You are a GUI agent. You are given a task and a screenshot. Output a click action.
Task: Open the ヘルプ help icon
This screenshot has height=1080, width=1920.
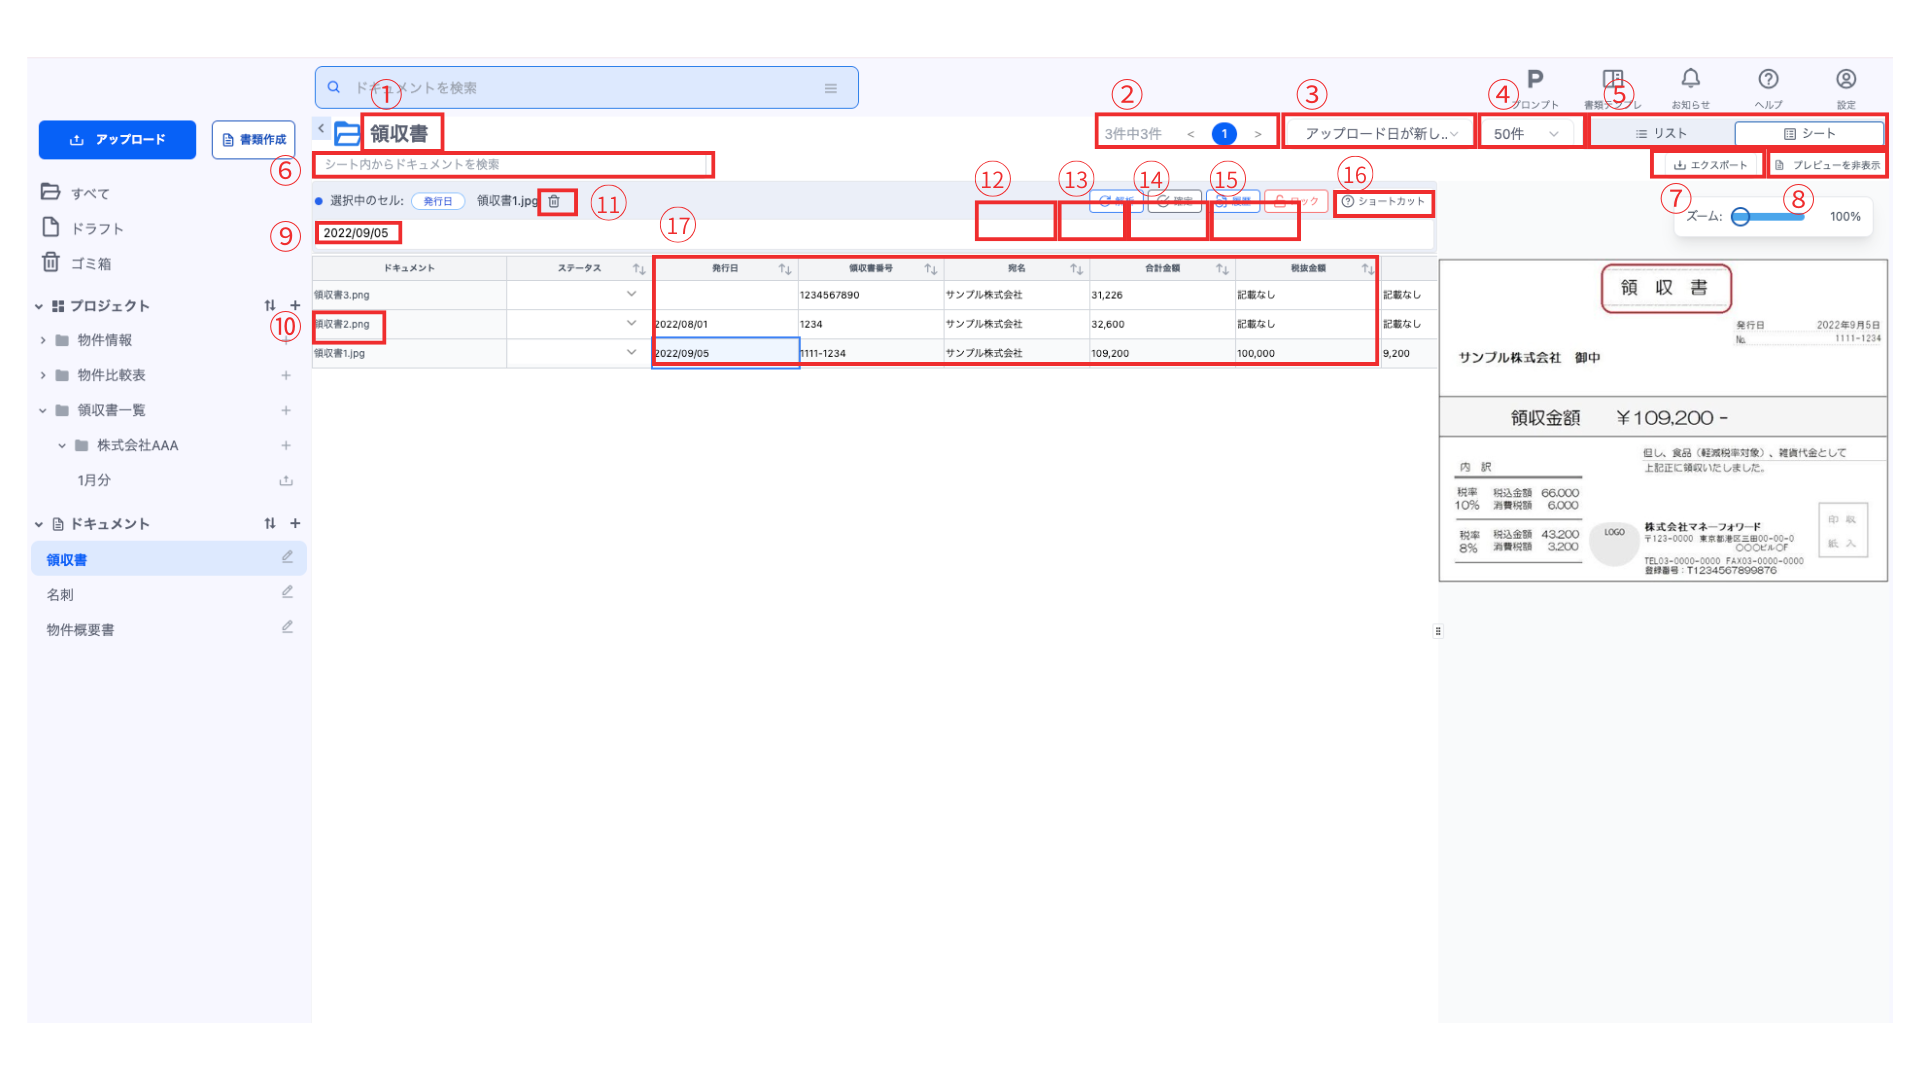(x=1768, y=79)
